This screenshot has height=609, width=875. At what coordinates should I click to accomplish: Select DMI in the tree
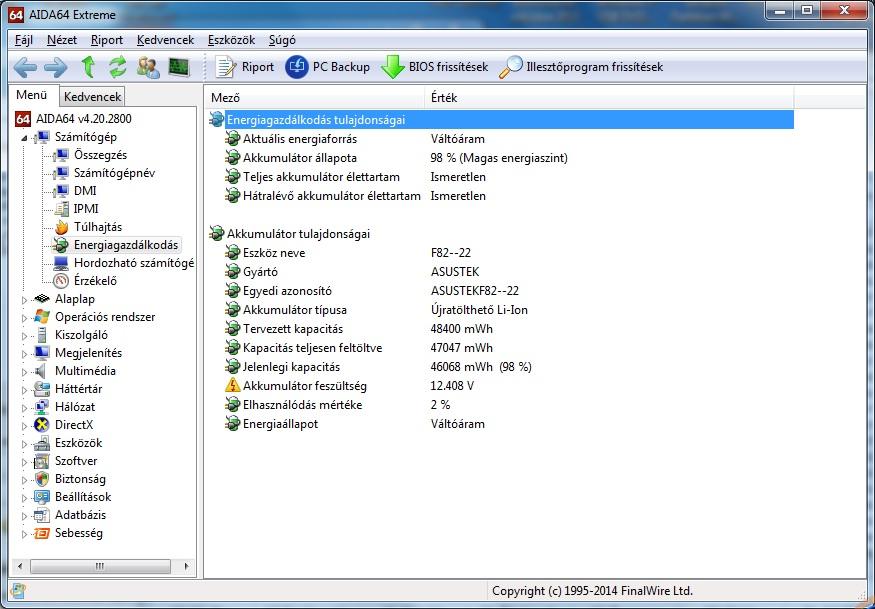(85, 191)
